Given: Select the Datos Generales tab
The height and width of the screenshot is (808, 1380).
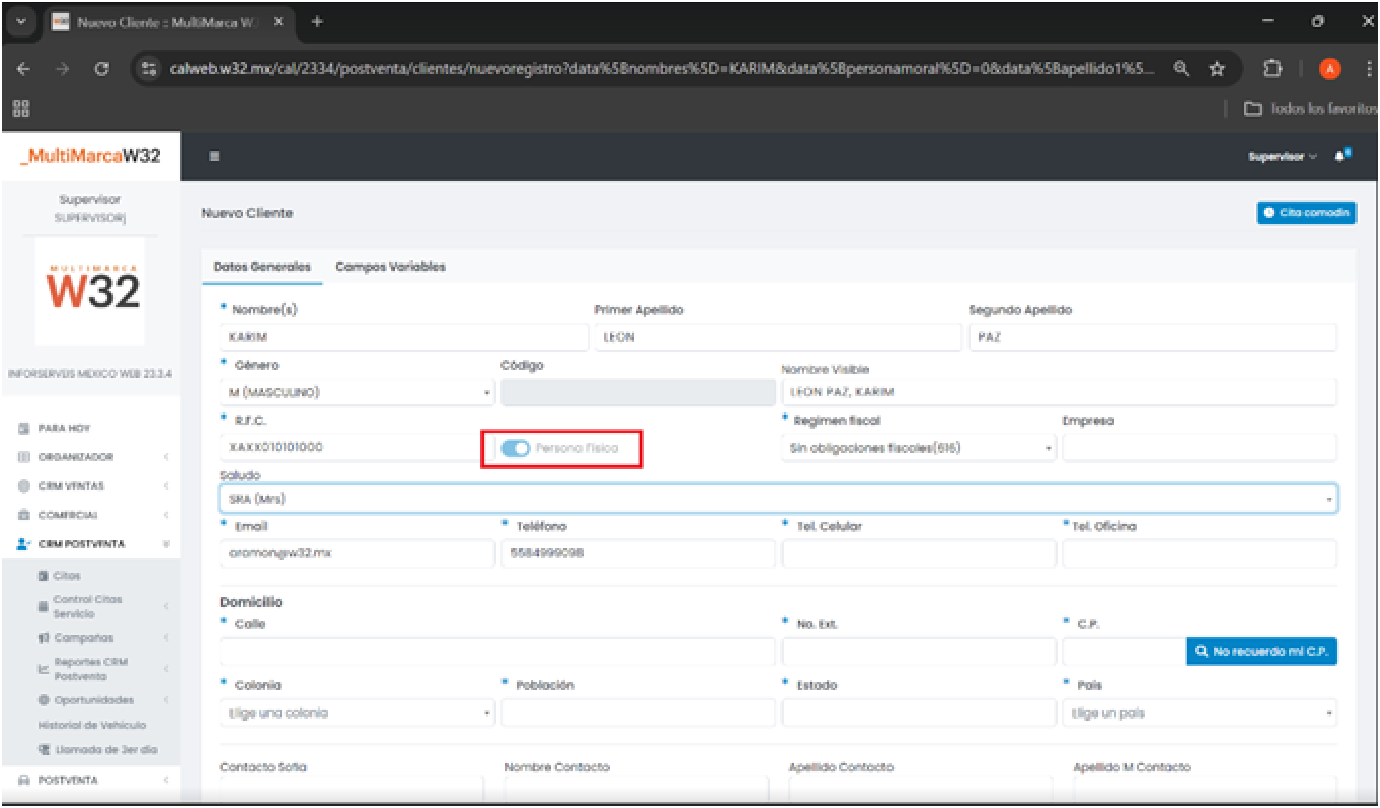Looking at the screenshot, I should point(262,267).
